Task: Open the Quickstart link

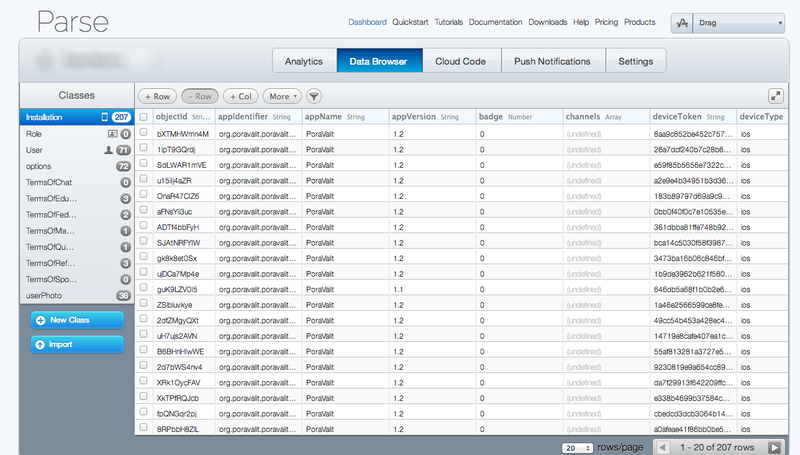Action: click(x=410, y=22)
